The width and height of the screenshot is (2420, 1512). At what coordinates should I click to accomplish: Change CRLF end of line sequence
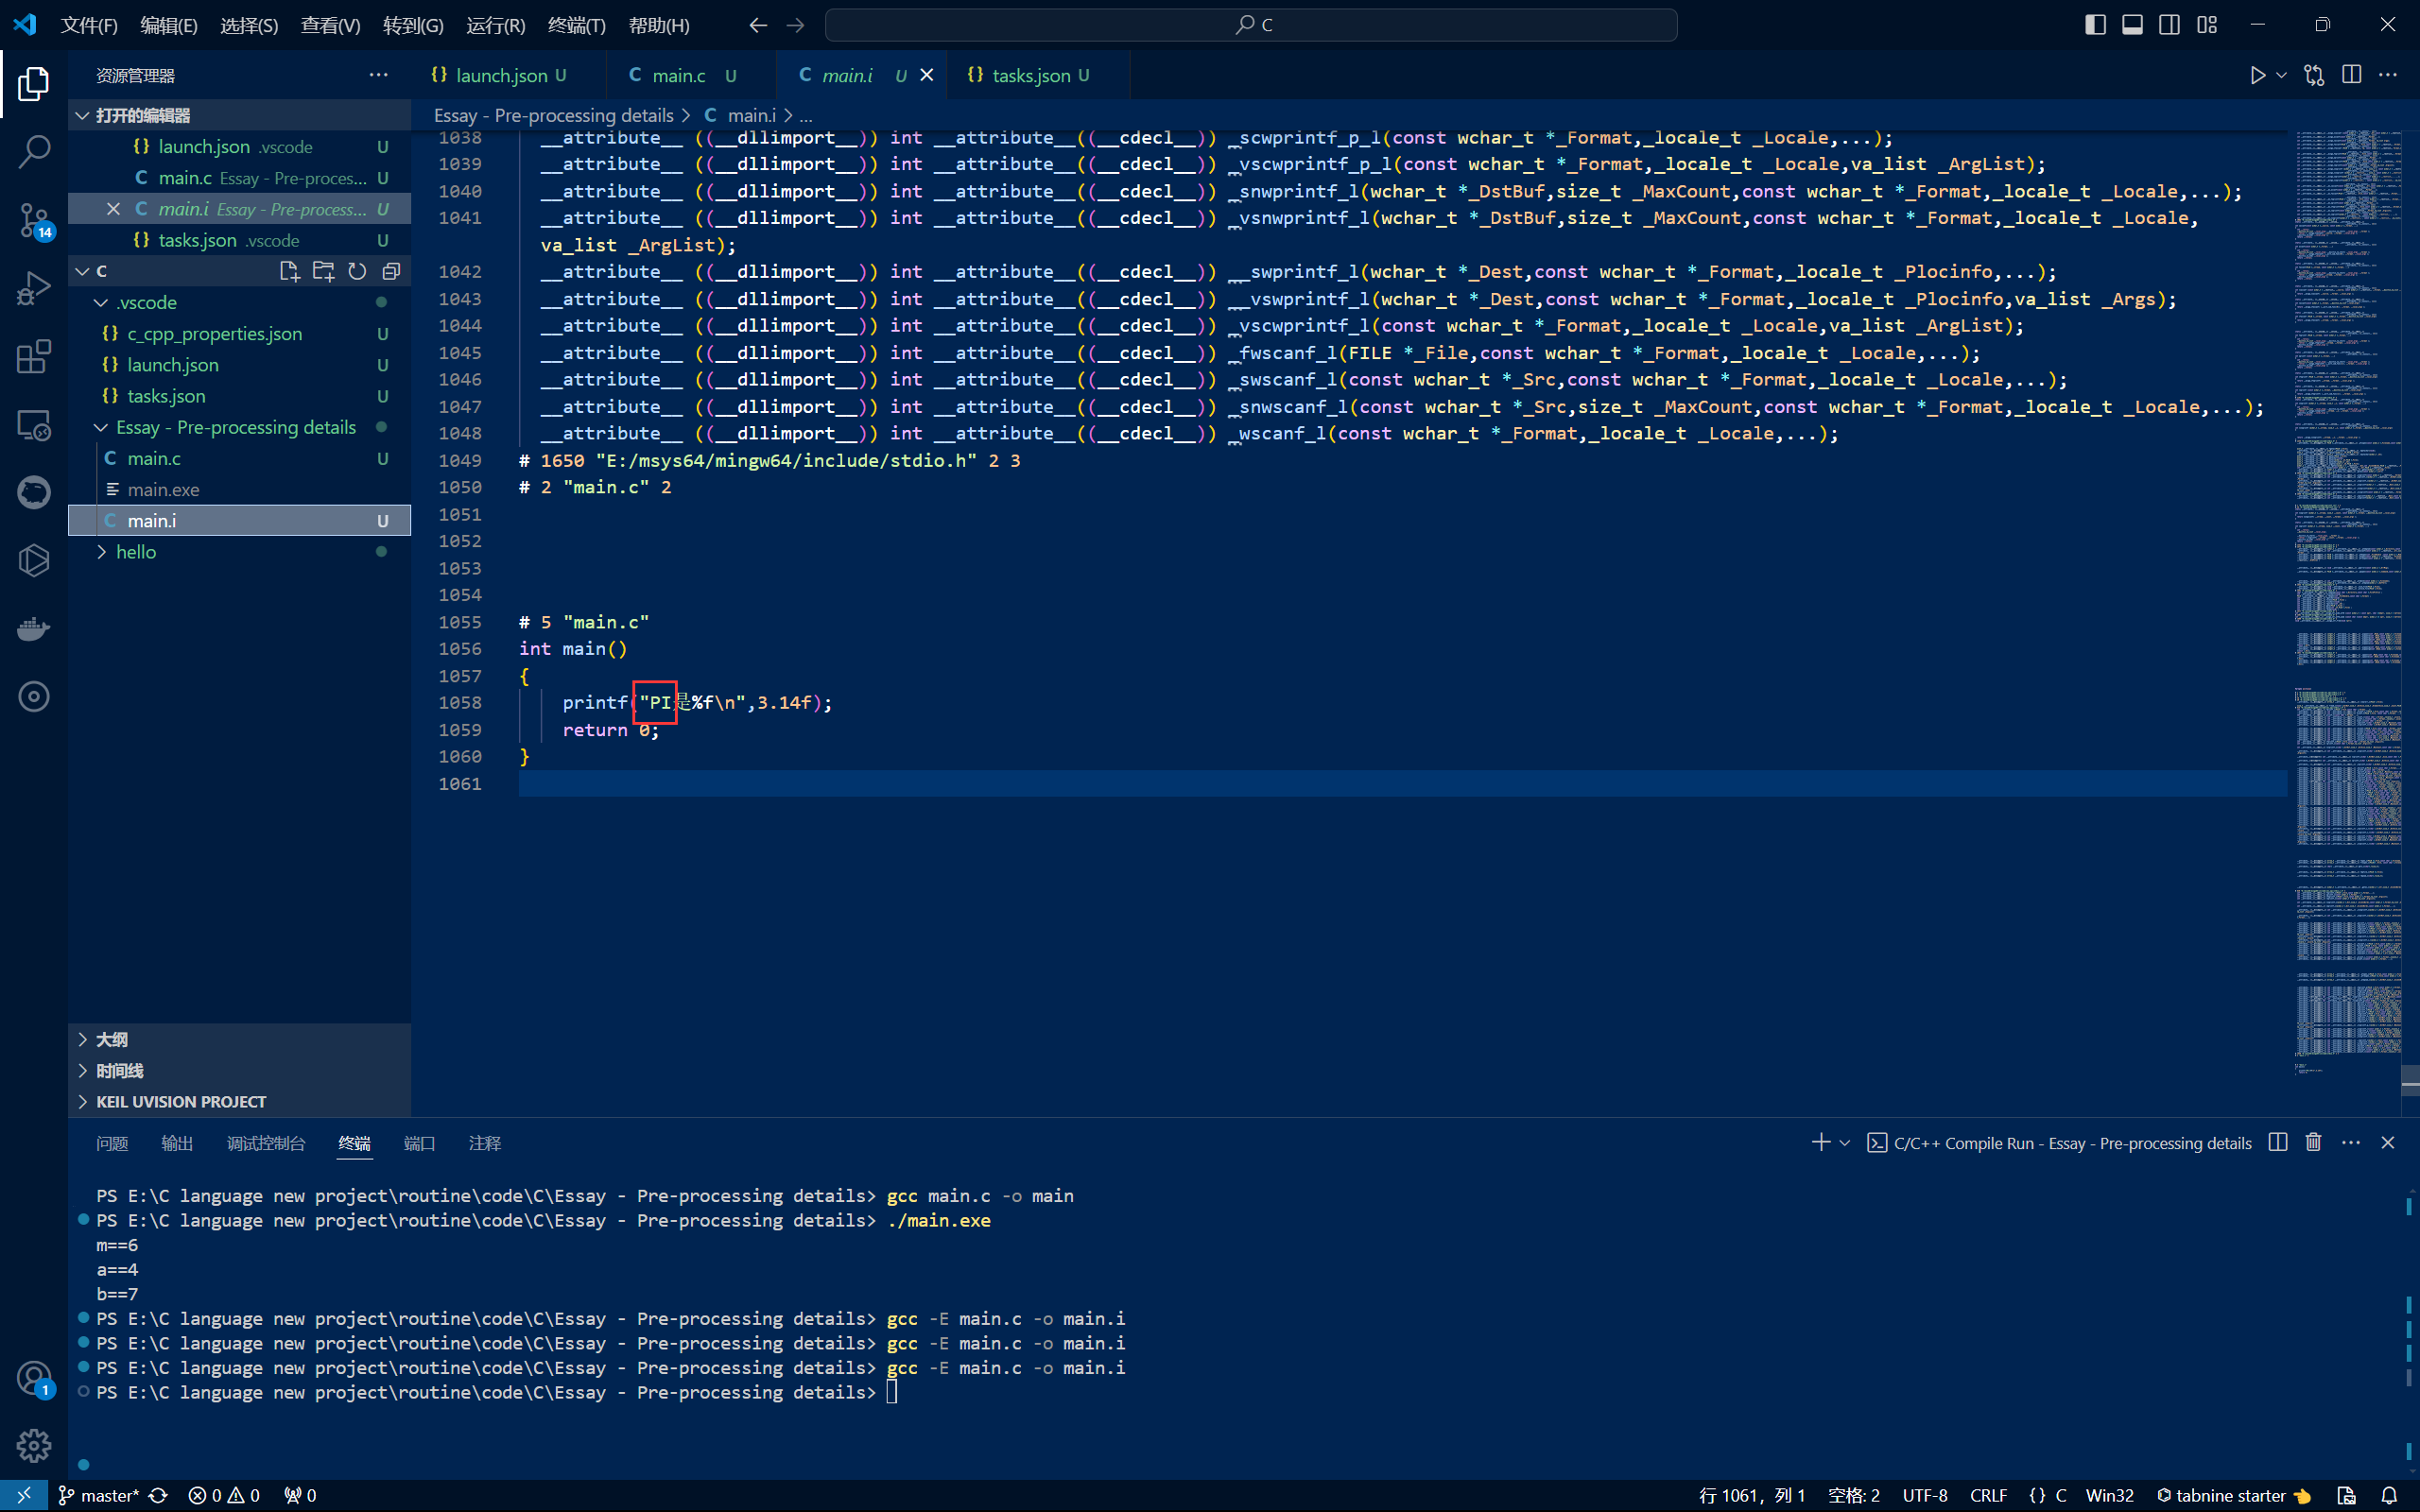coord(1988,1495)
